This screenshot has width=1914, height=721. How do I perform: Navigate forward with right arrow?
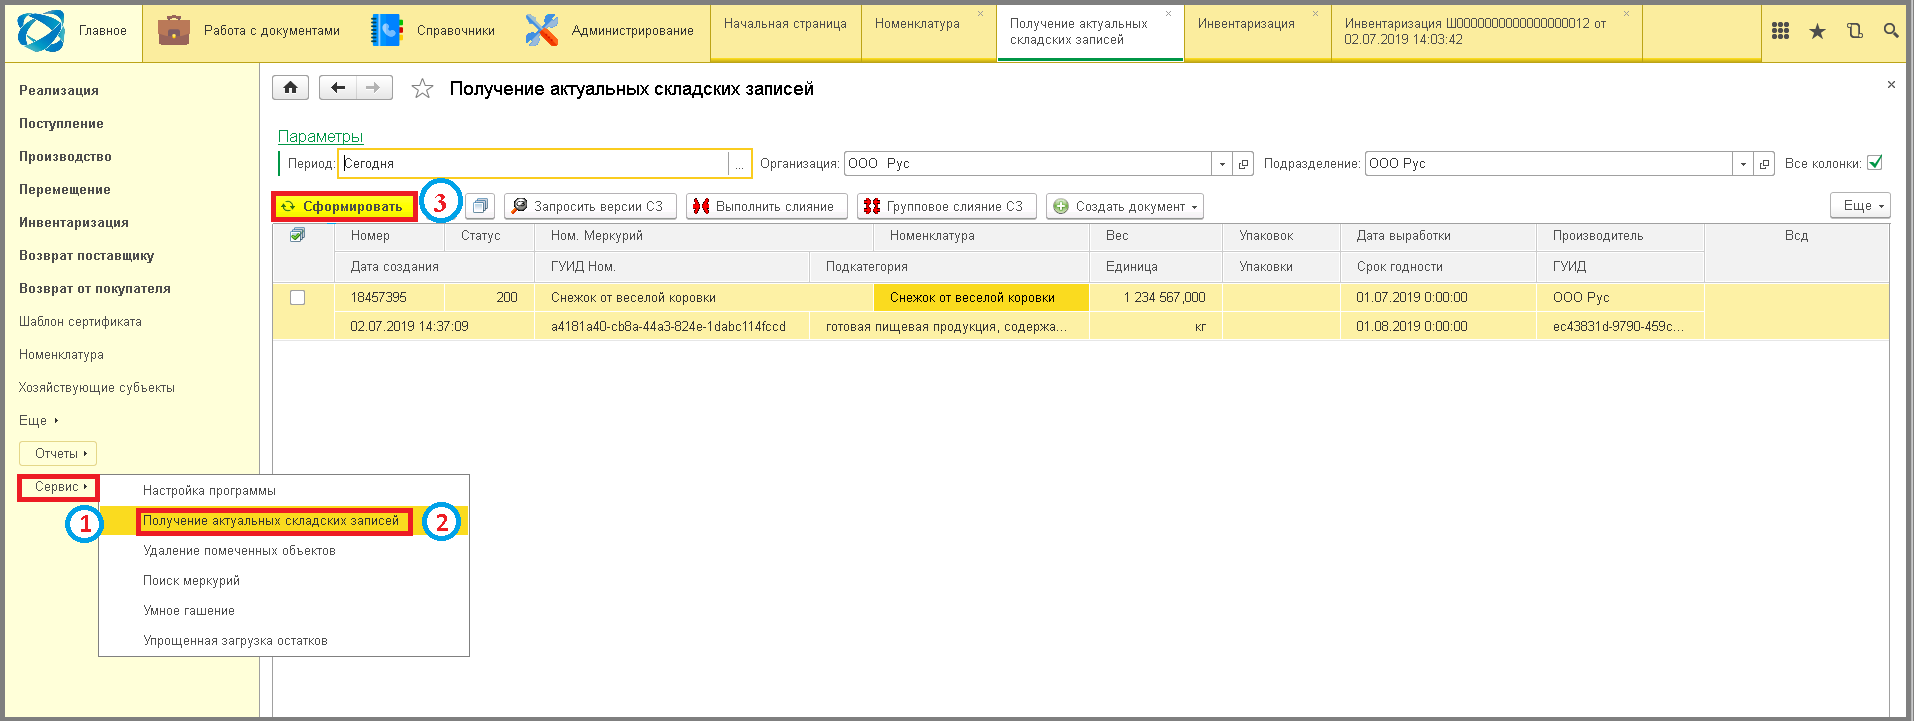(x=374, y=88)
